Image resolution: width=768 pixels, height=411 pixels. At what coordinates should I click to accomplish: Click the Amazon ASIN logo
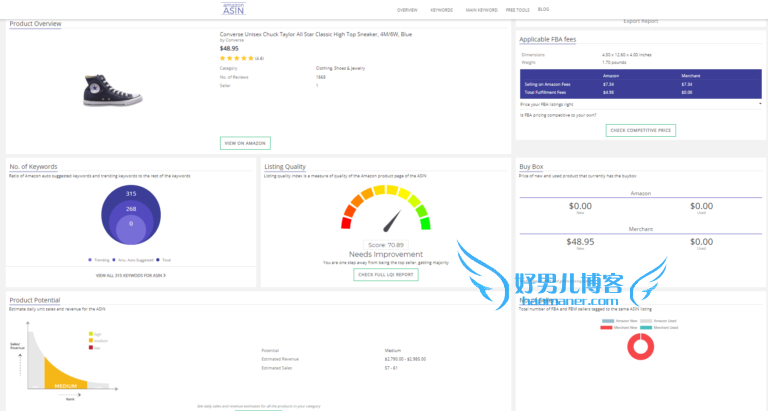[233, 8]
